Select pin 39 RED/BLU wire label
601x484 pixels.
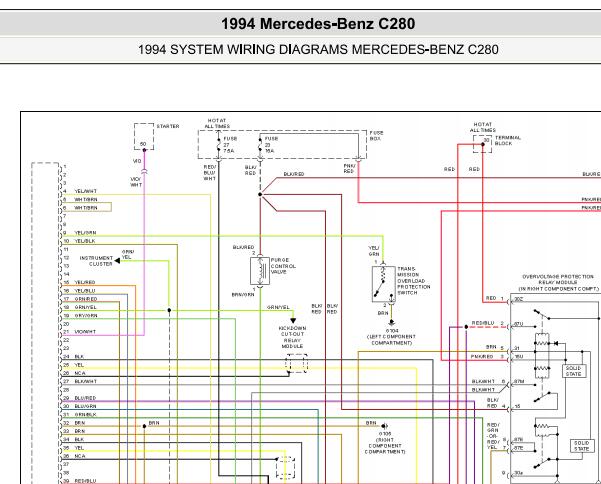[x=85, y=481]
